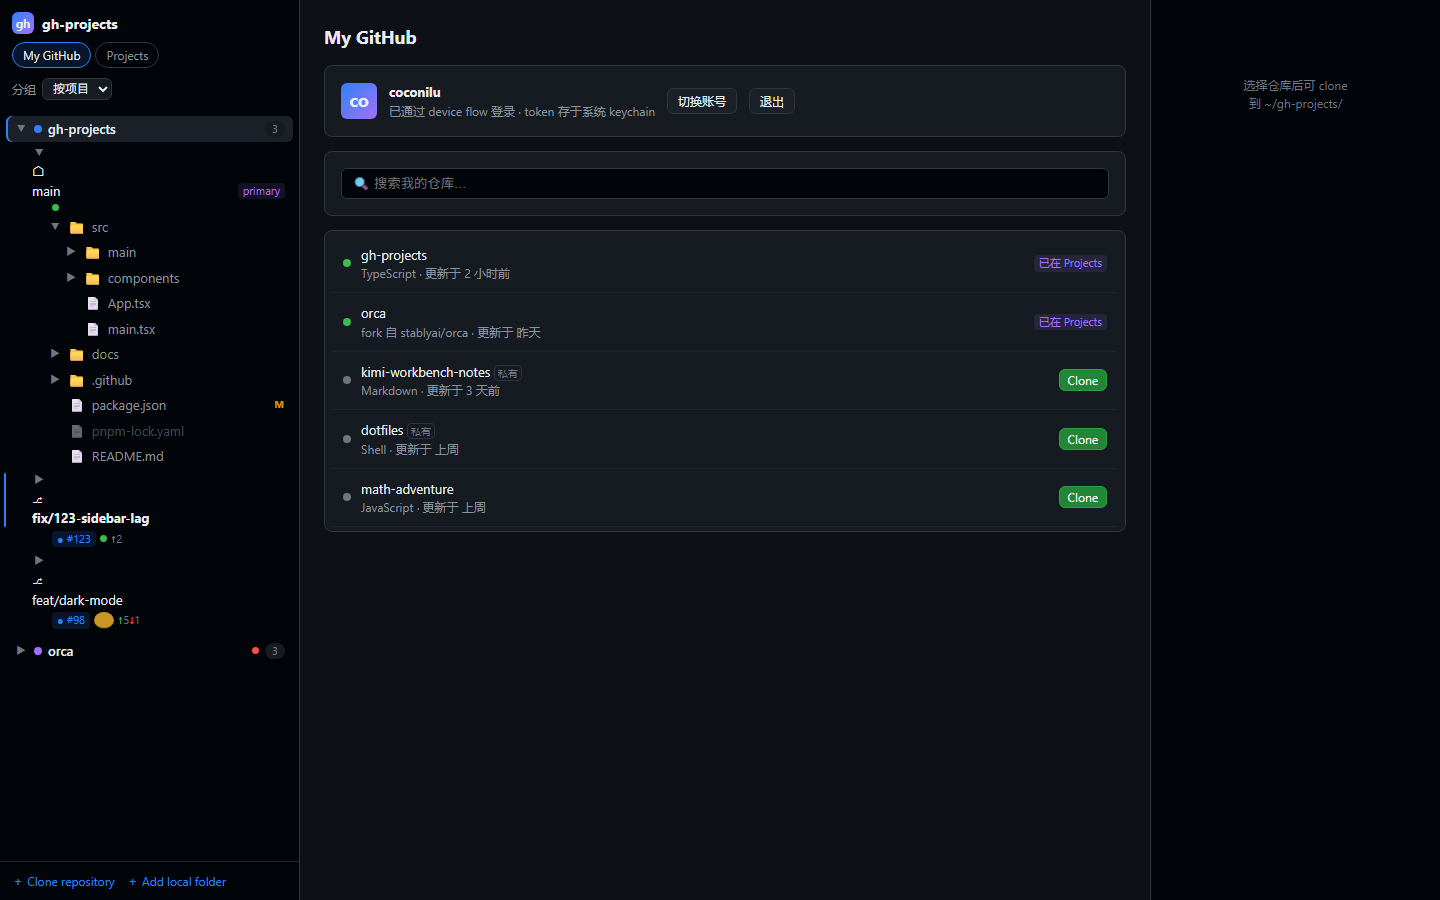Click the green status dot beside gh-projects repo
The image size is (1440, 900).
click(347, 263)
